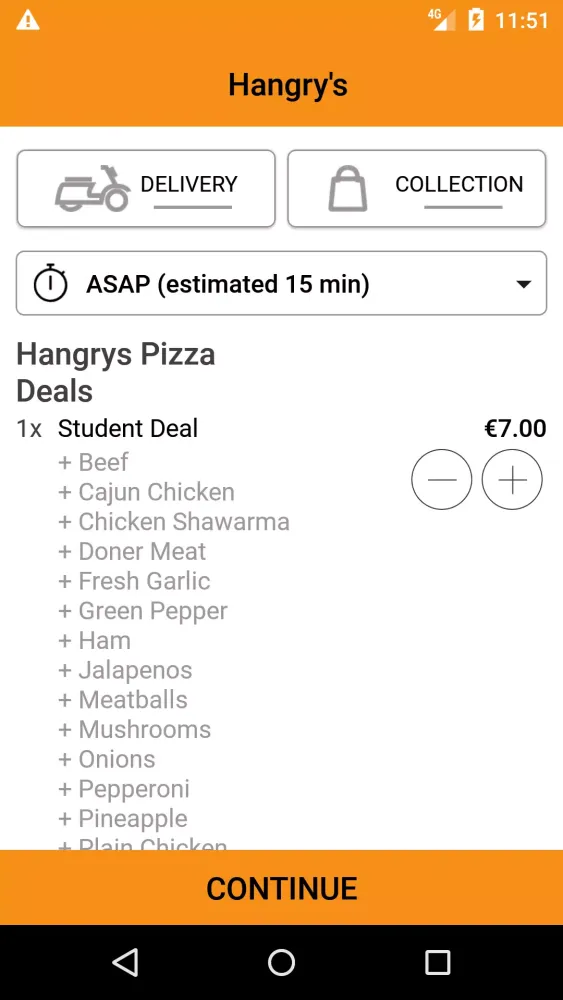Tap the Android home circle icon
The height and width of the screenshot is (1000, 563).
point(281,962)
